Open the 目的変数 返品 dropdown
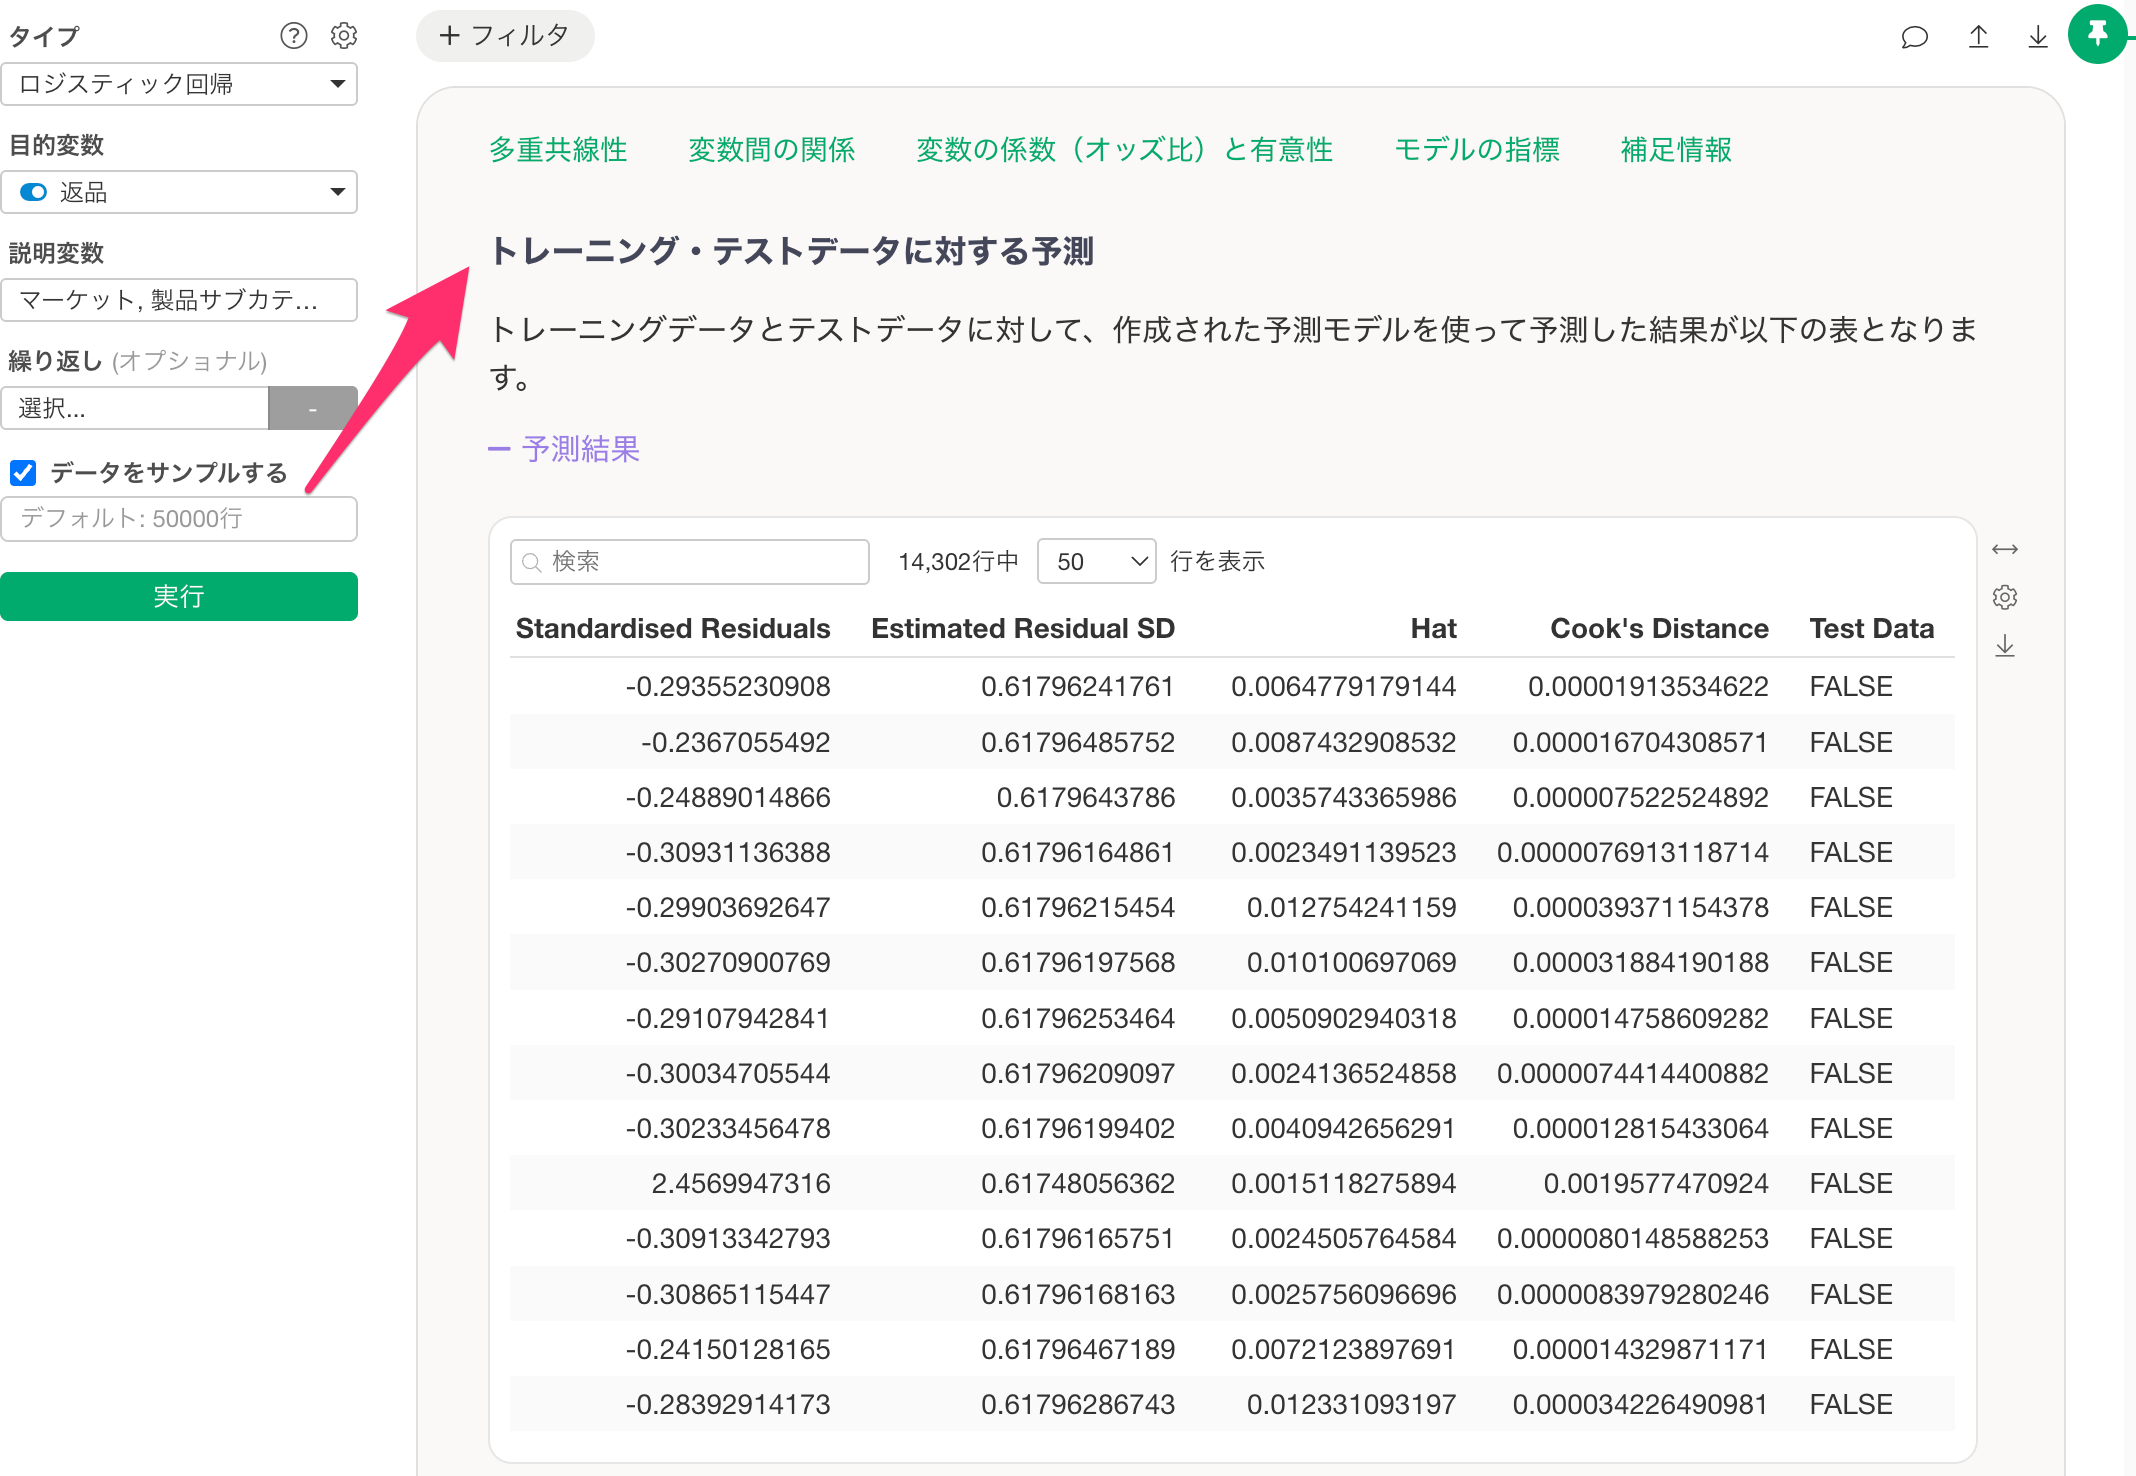This screenshot has width=2136, height=1476. tap(179, 192)
